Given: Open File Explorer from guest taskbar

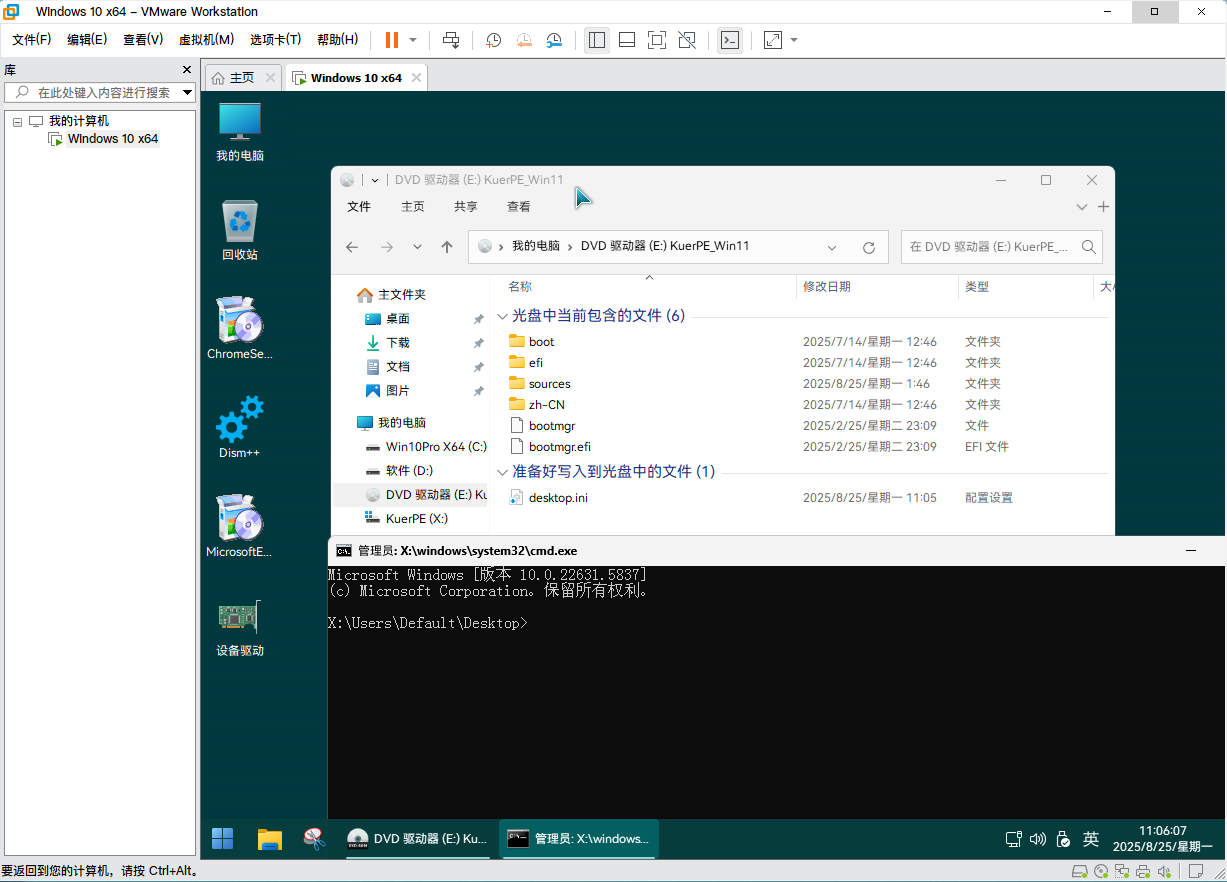Looking at the screenshot, I should tap(269, 839).
